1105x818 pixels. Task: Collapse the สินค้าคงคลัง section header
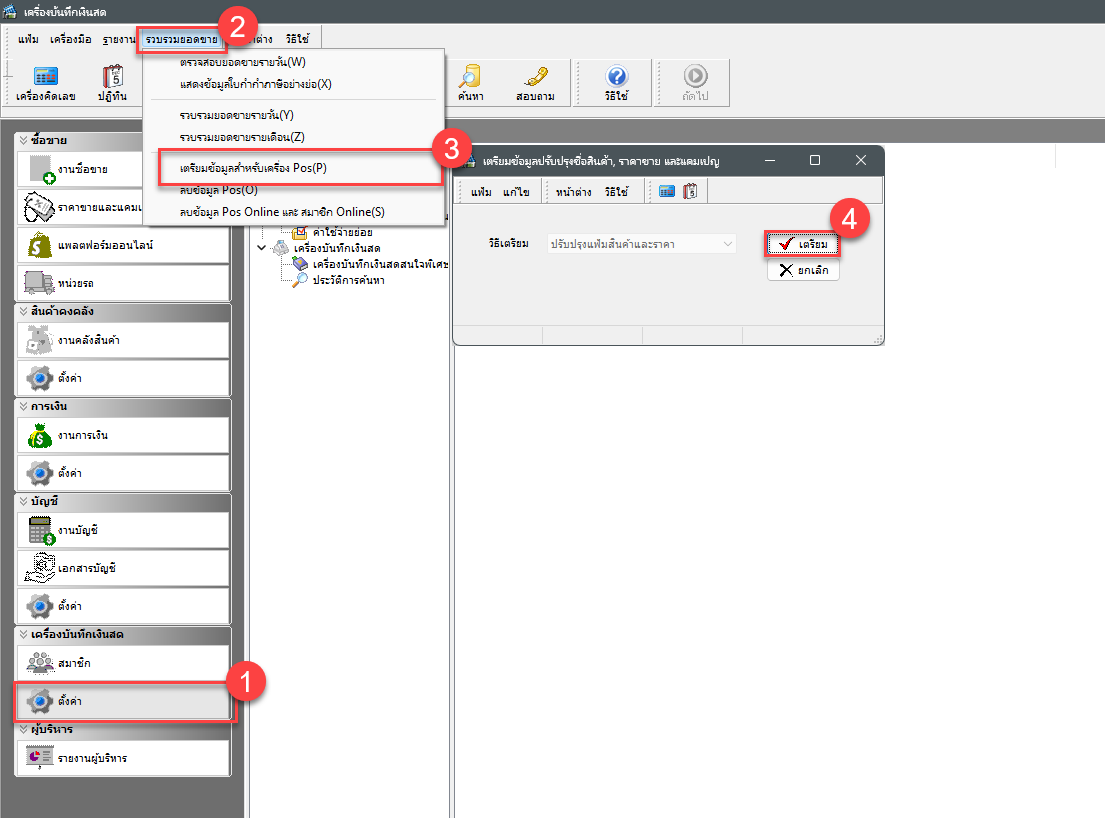(x=23, y=310)
